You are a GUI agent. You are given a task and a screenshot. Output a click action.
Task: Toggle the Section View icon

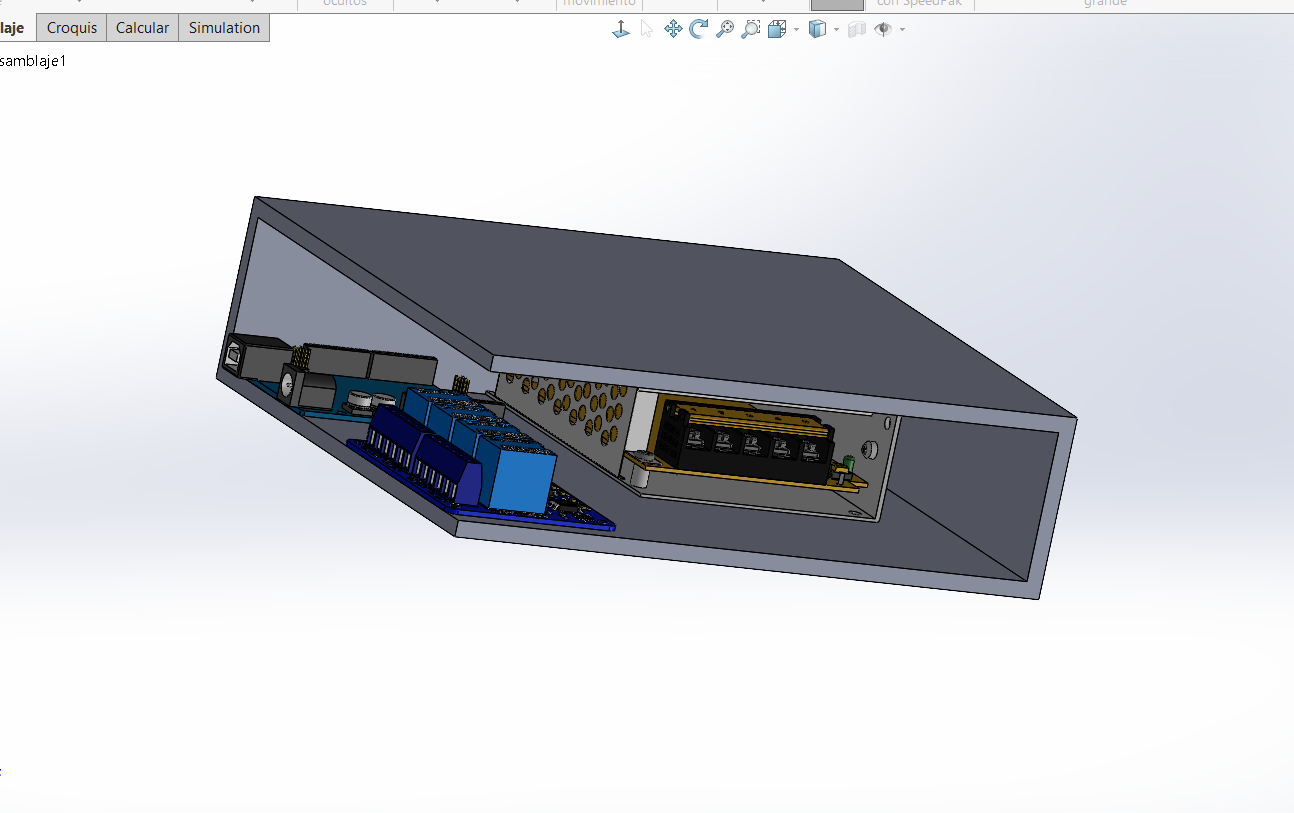(857, 29)
